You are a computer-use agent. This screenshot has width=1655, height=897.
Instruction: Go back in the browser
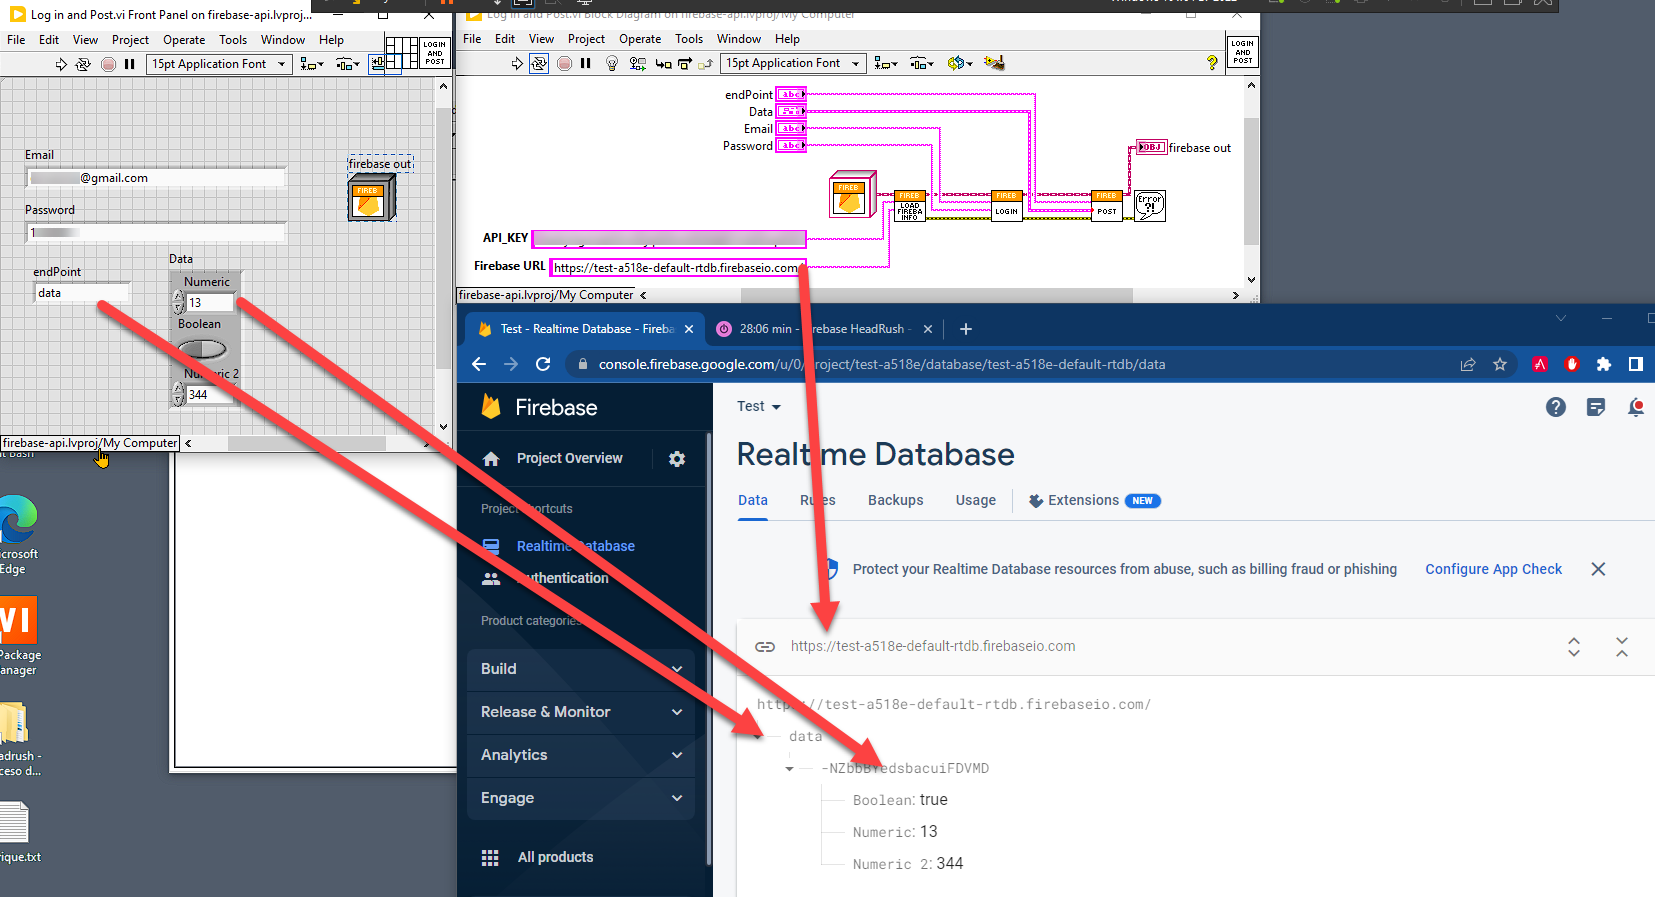pos(479,364)
